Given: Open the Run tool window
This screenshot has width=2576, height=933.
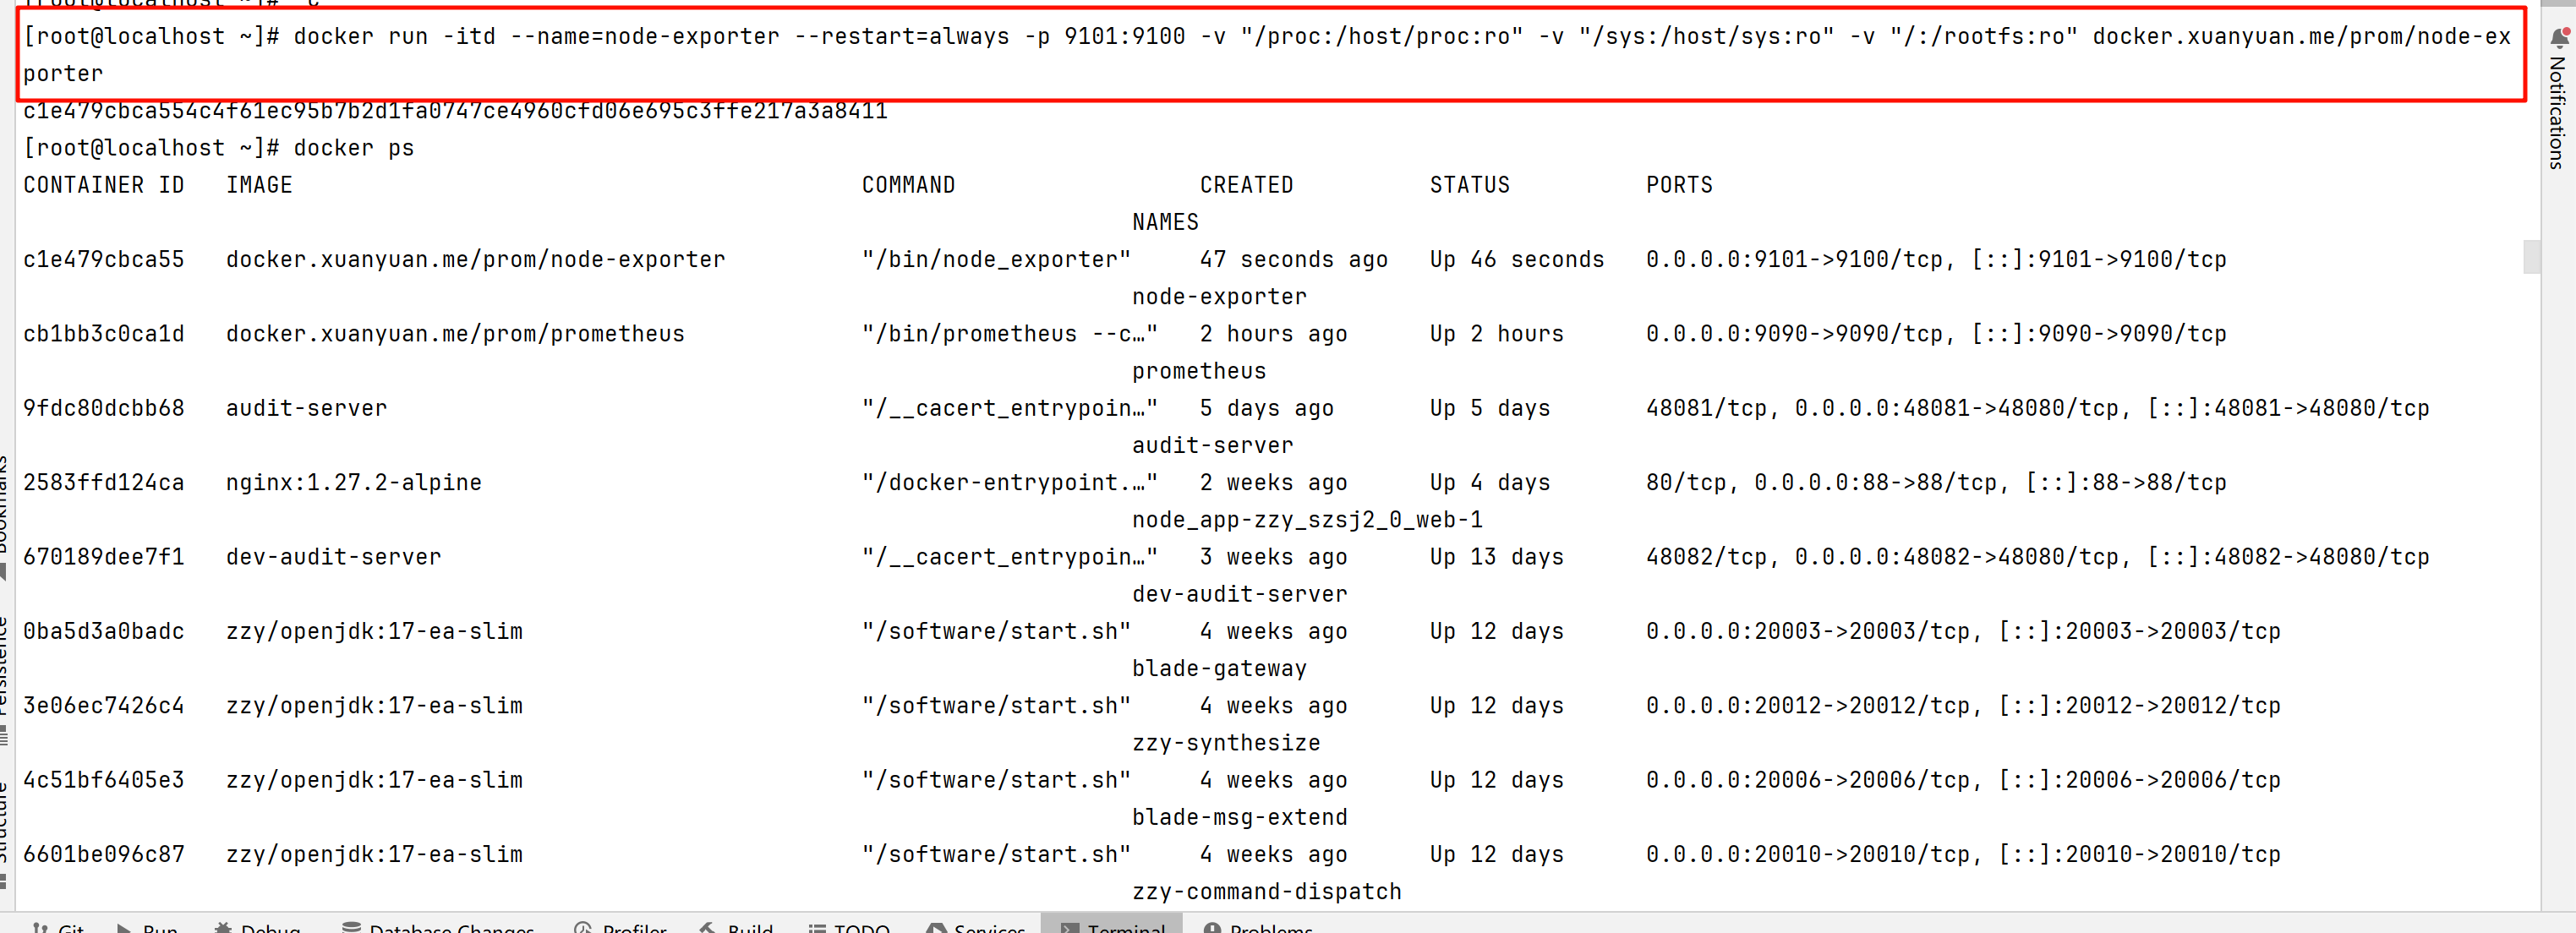Looking at the screenshot, I should (147, 927).
